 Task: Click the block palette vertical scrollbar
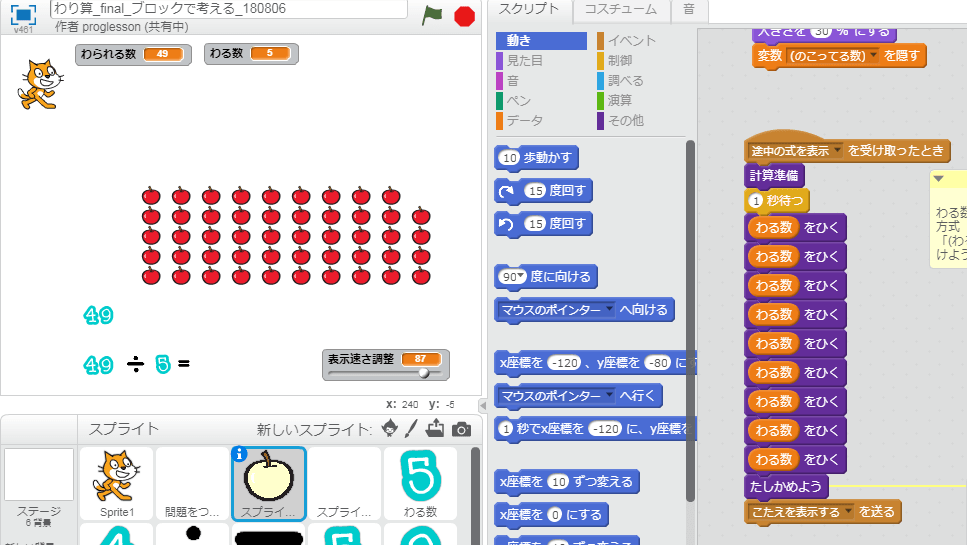click(690, 321)
